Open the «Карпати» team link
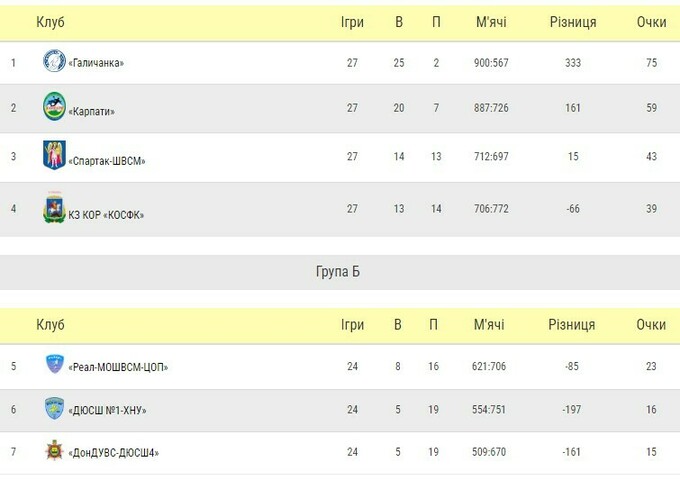Viewport: 680px width, 480px height. [91, 111]
